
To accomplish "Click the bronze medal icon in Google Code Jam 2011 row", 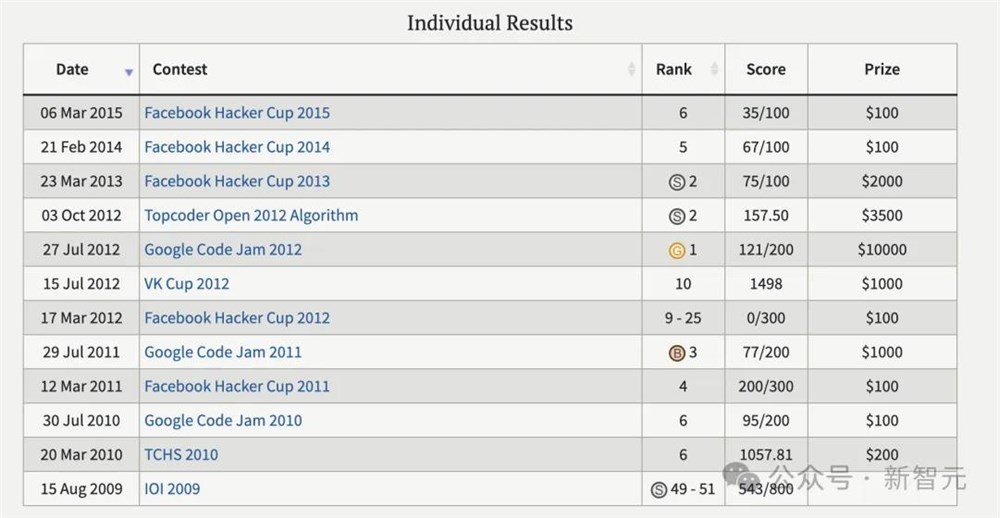I will (x=676, y=352).
